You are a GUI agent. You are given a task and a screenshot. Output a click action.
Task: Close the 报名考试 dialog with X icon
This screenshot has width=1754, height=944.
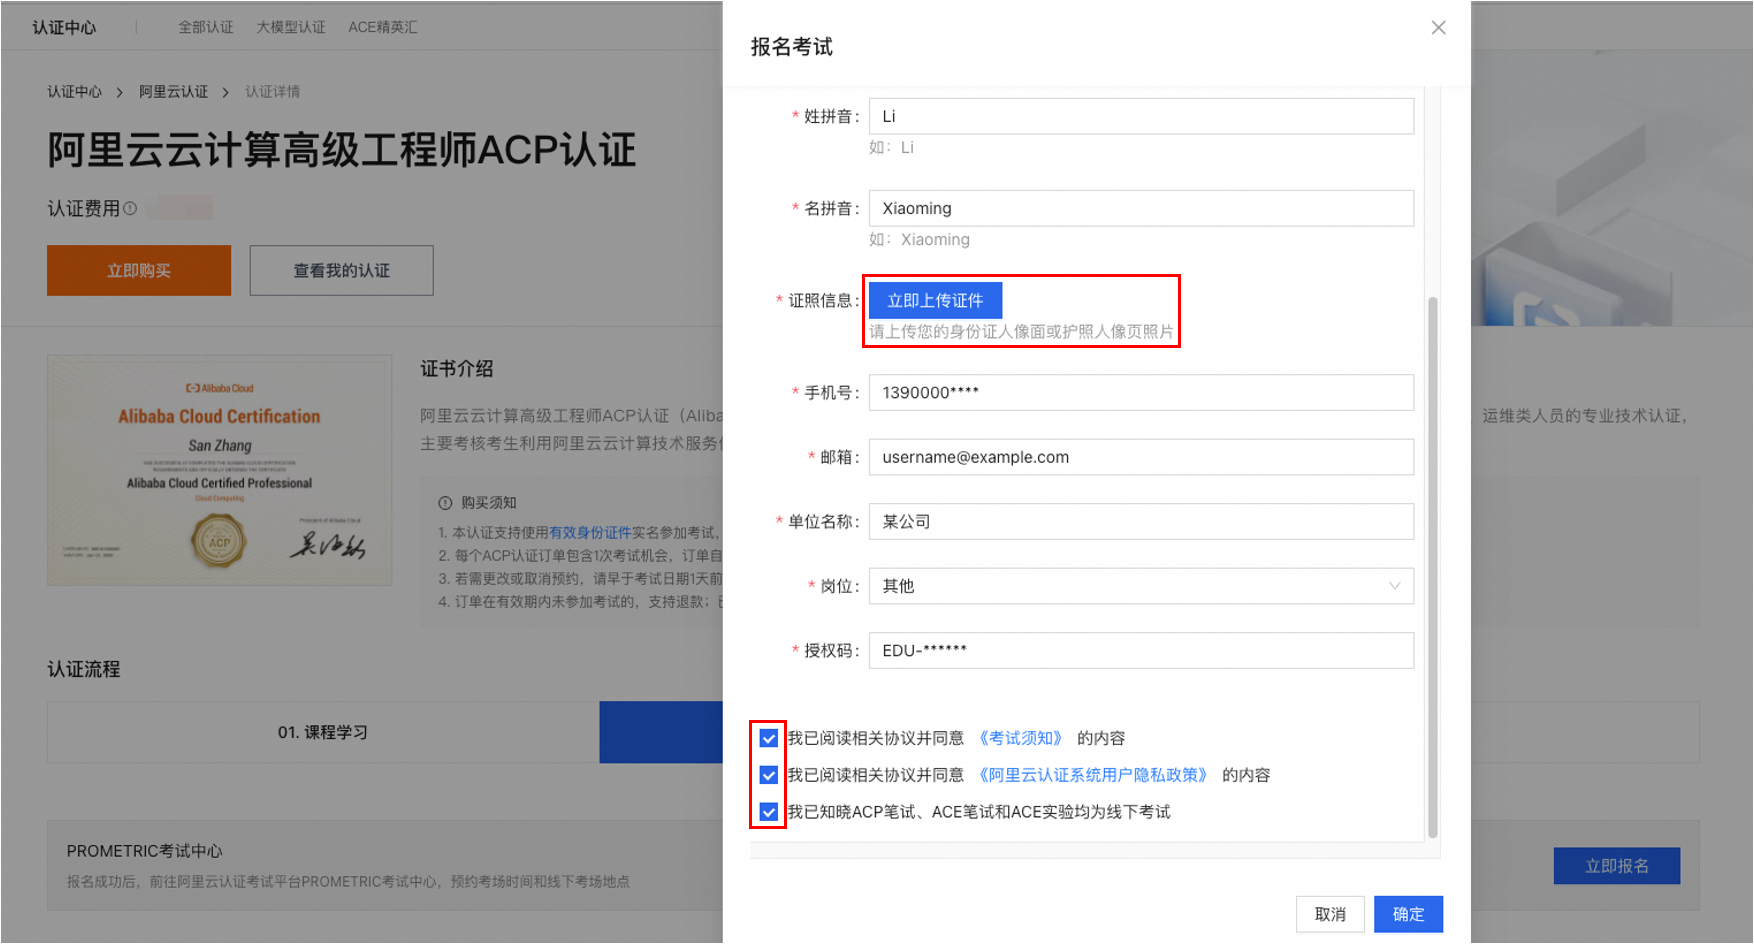[x=1438, y=28]
